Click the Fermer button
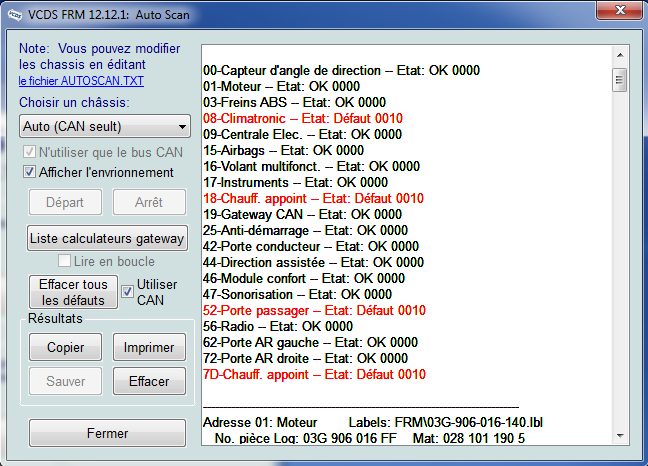 coord(107,433)
